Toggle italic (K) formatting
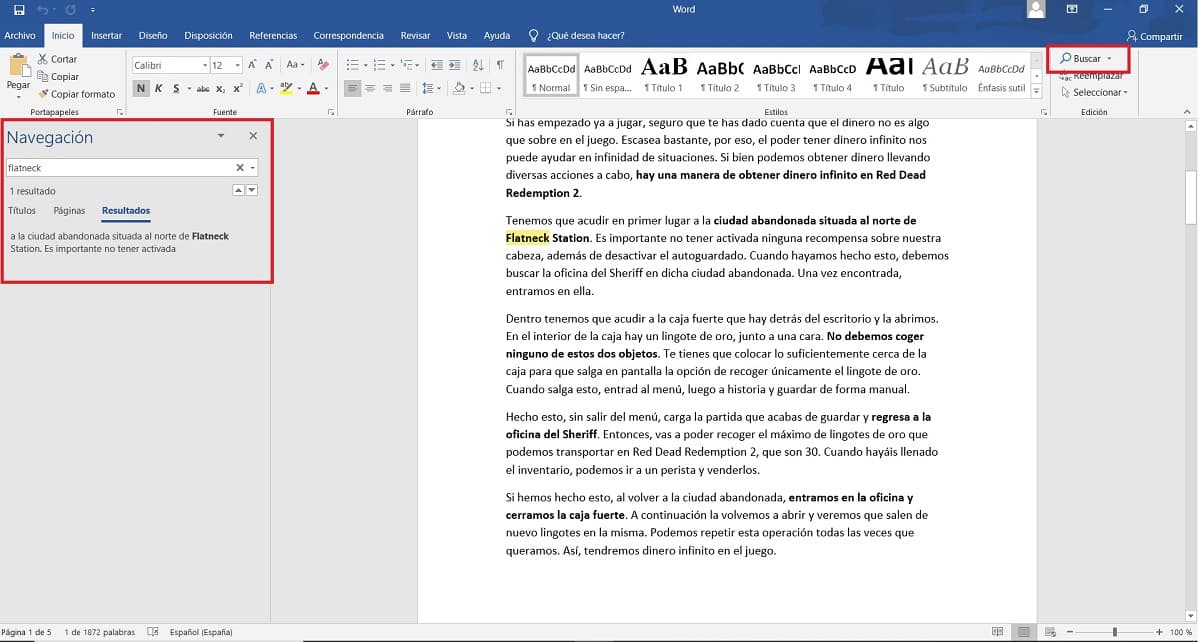Viewport: 1200px width, 642px height. (x=158, y=88)
